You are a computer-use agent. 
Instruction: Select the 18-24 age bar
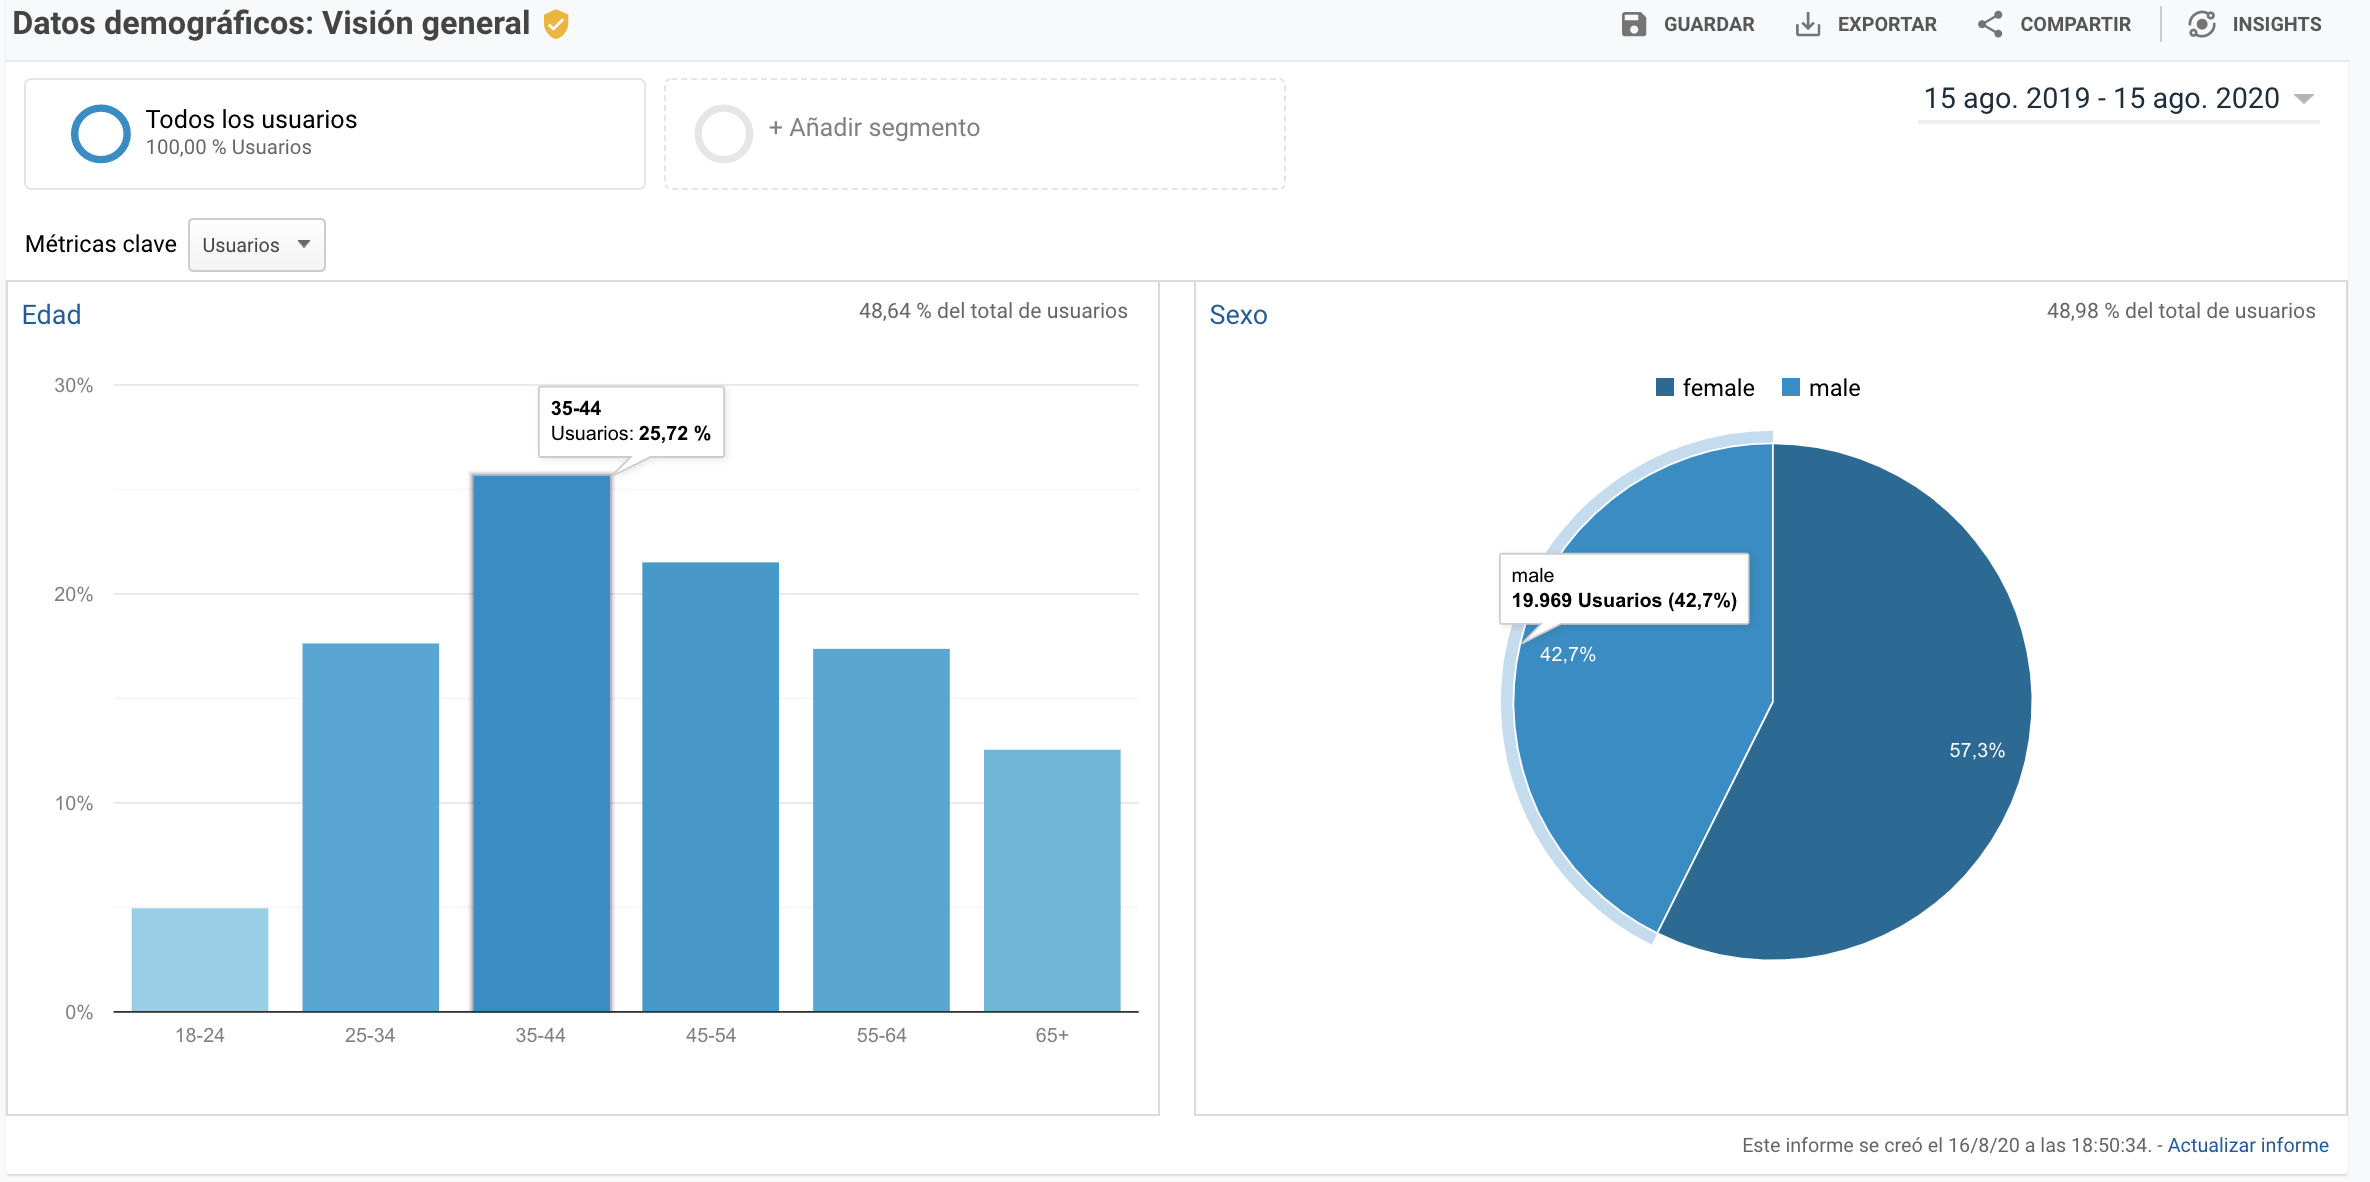pos(200,959)
